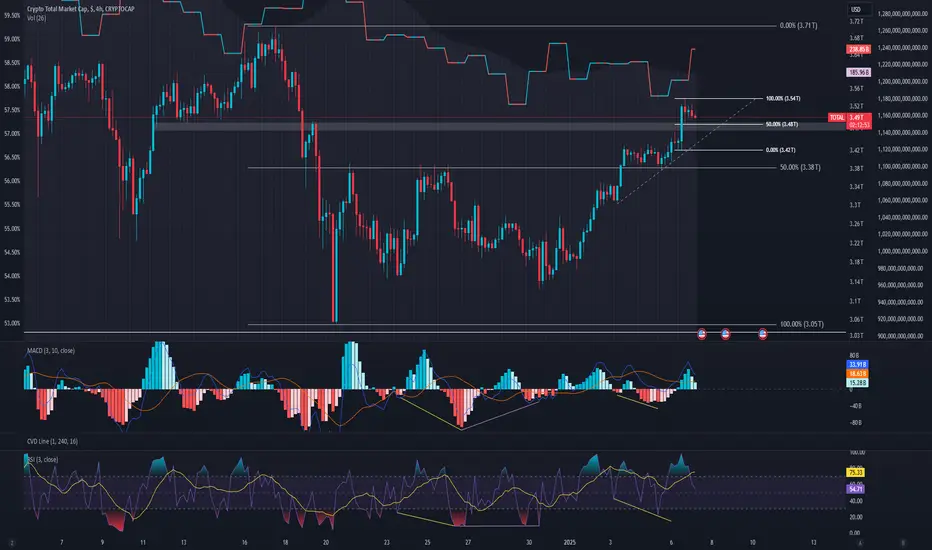932x550 pixels.
Task: Click the 2025 label on the time axis
Action: [569, 542]
